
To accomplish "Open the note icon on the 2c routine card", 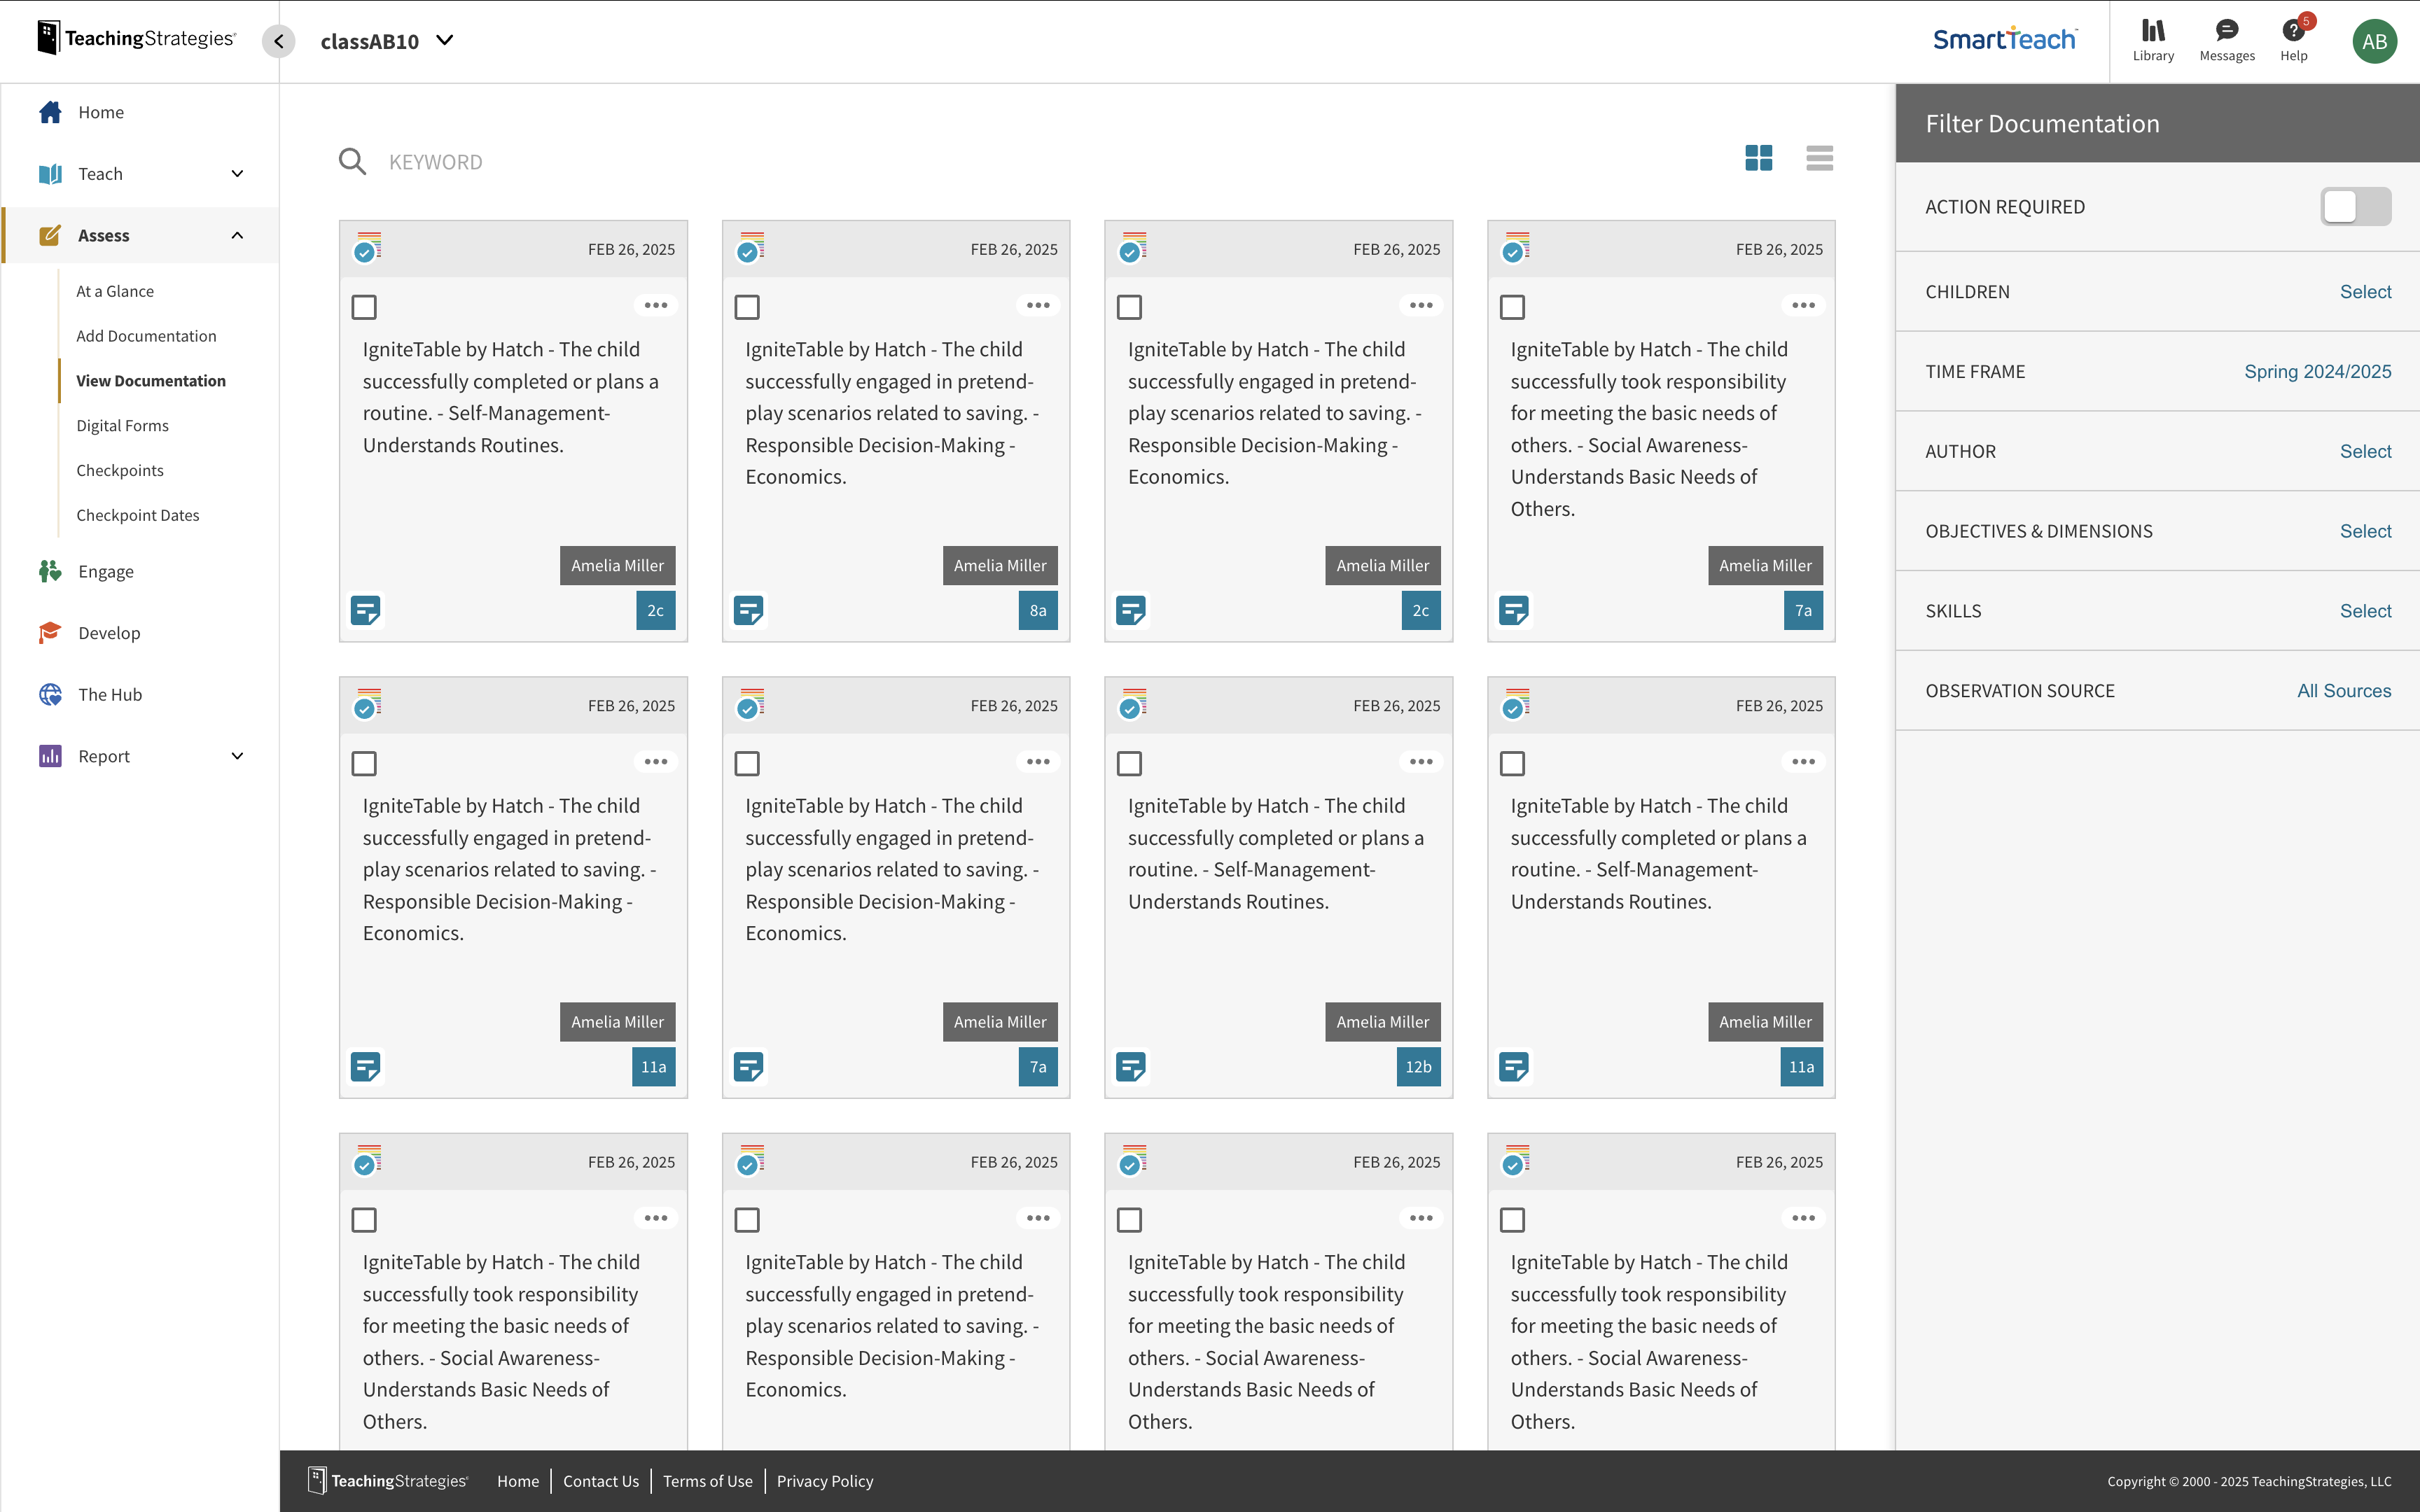I will [x=366, y=610].
